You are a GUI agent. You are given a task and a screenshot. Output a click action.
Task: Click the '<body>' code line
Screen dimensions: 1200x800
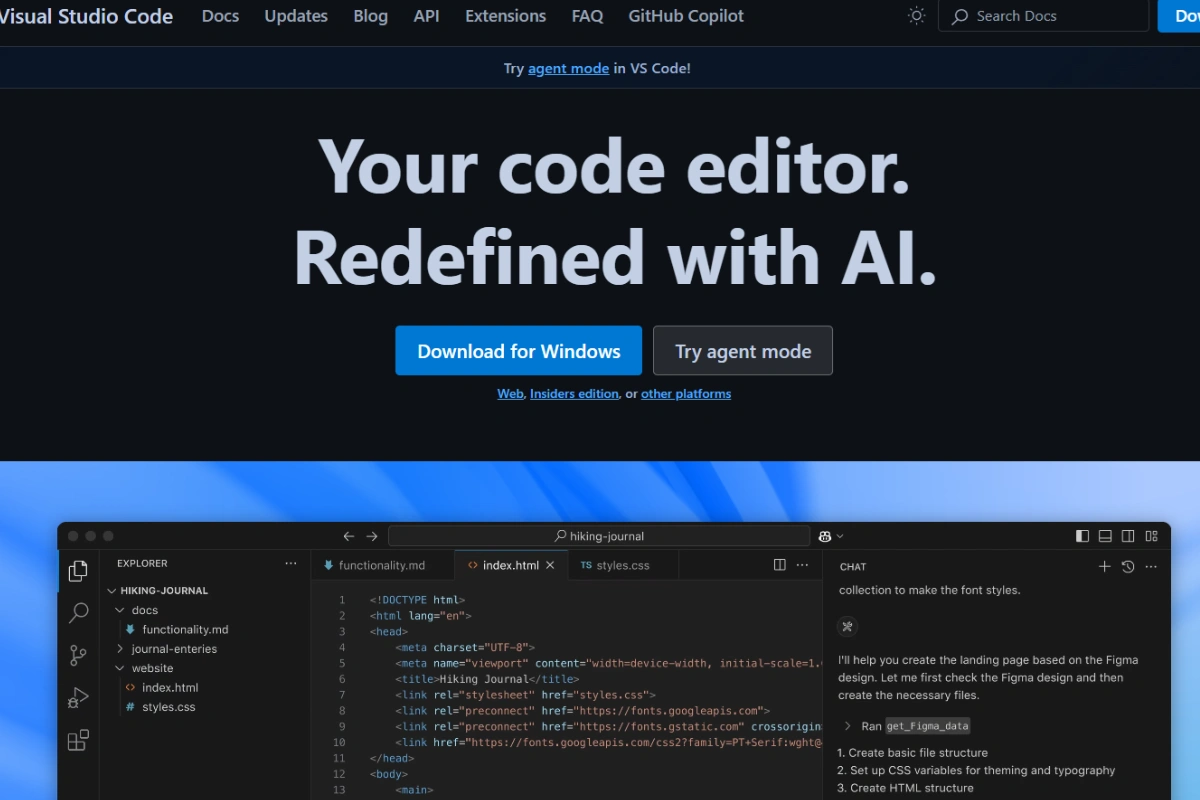[x=388, y=774]
